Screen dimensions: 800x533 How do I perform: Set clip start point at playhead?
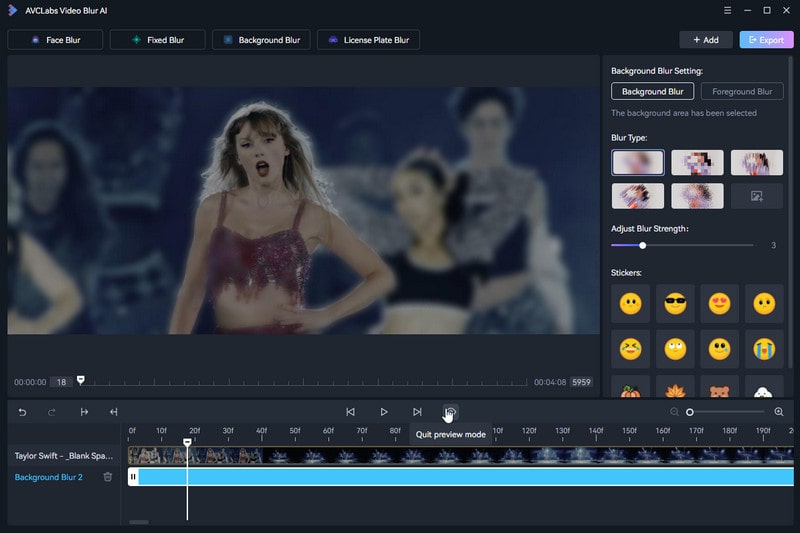[x=84, y=412]
